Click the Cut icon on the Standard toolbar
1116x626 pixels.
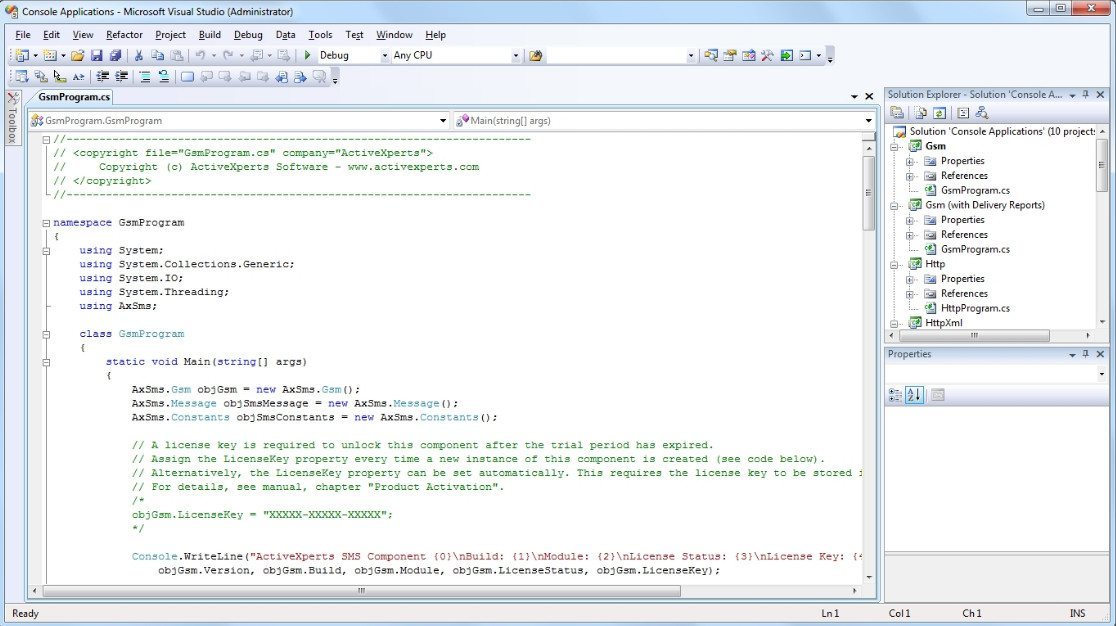[x=139, y=55]
